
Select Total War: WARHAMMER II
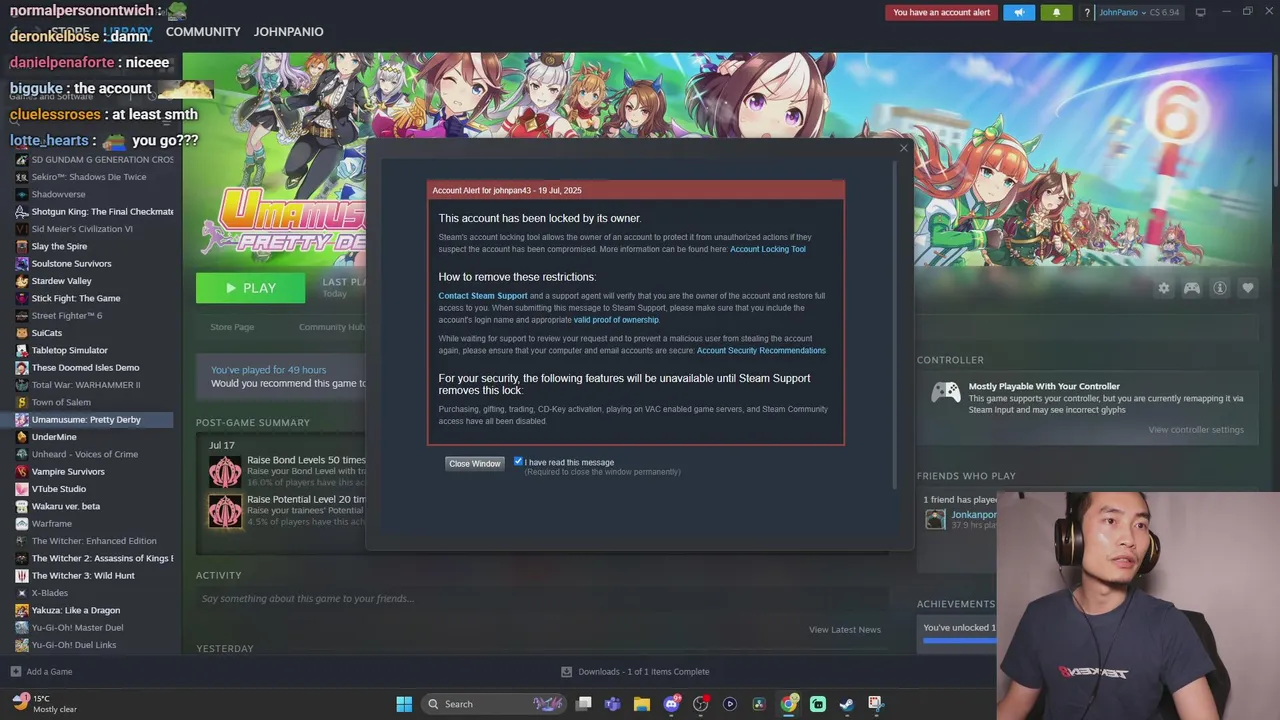pos(86,385)
